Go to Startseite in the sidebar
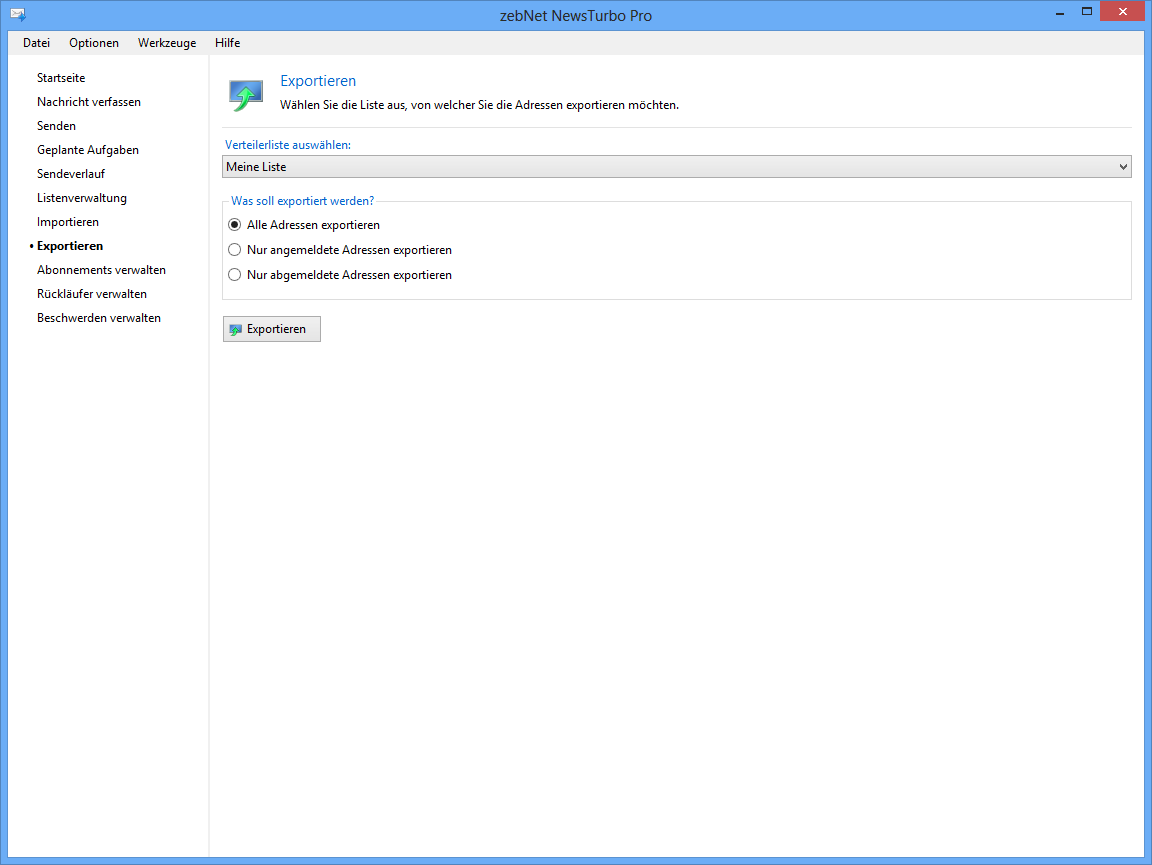 61,78
